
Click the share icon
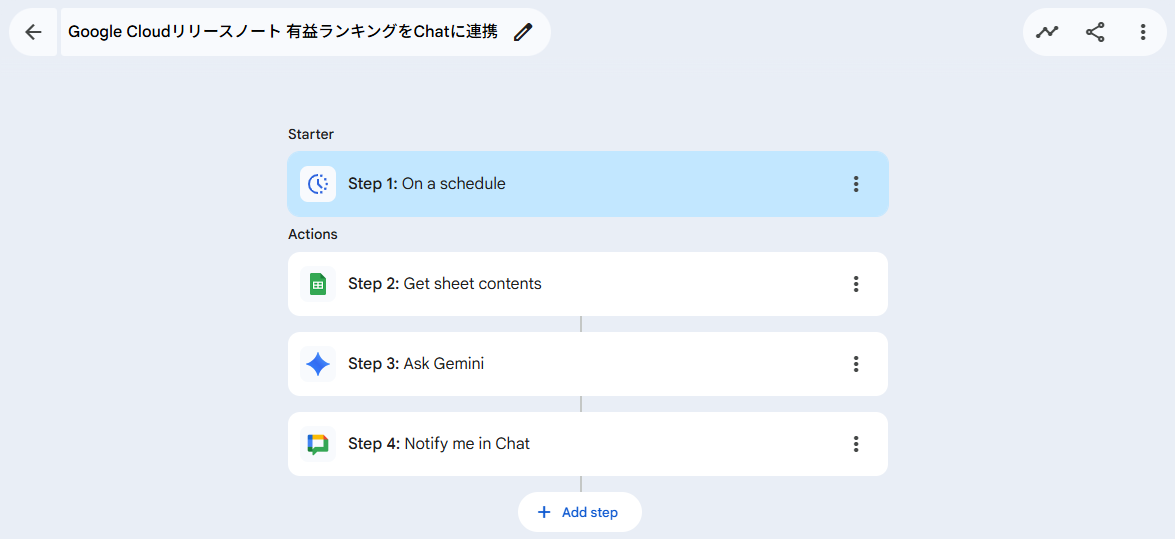coord(1095,32)
